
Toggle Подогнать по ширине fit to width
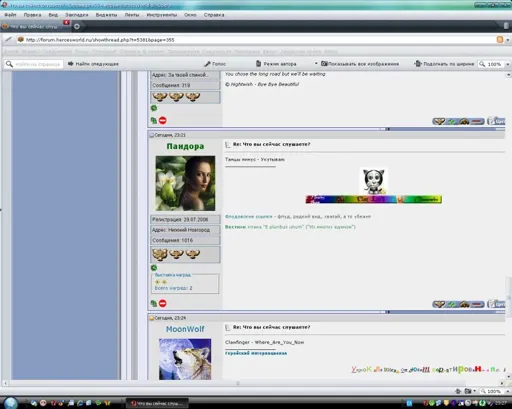point(444,64)
